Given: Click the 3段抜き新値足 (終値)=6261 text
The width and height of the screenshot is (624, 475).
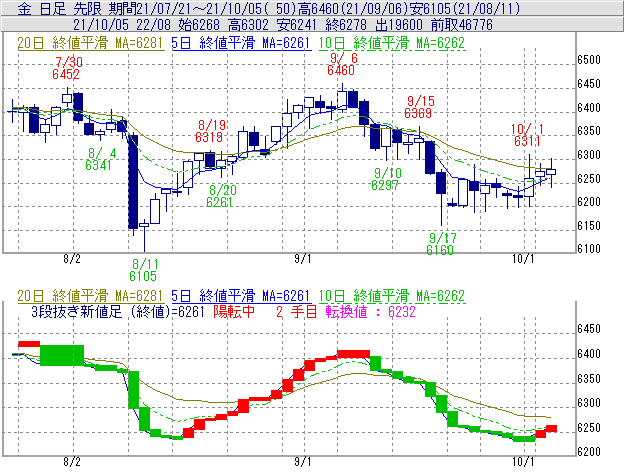Looking at the screenshot, I should tap(117, 311).
